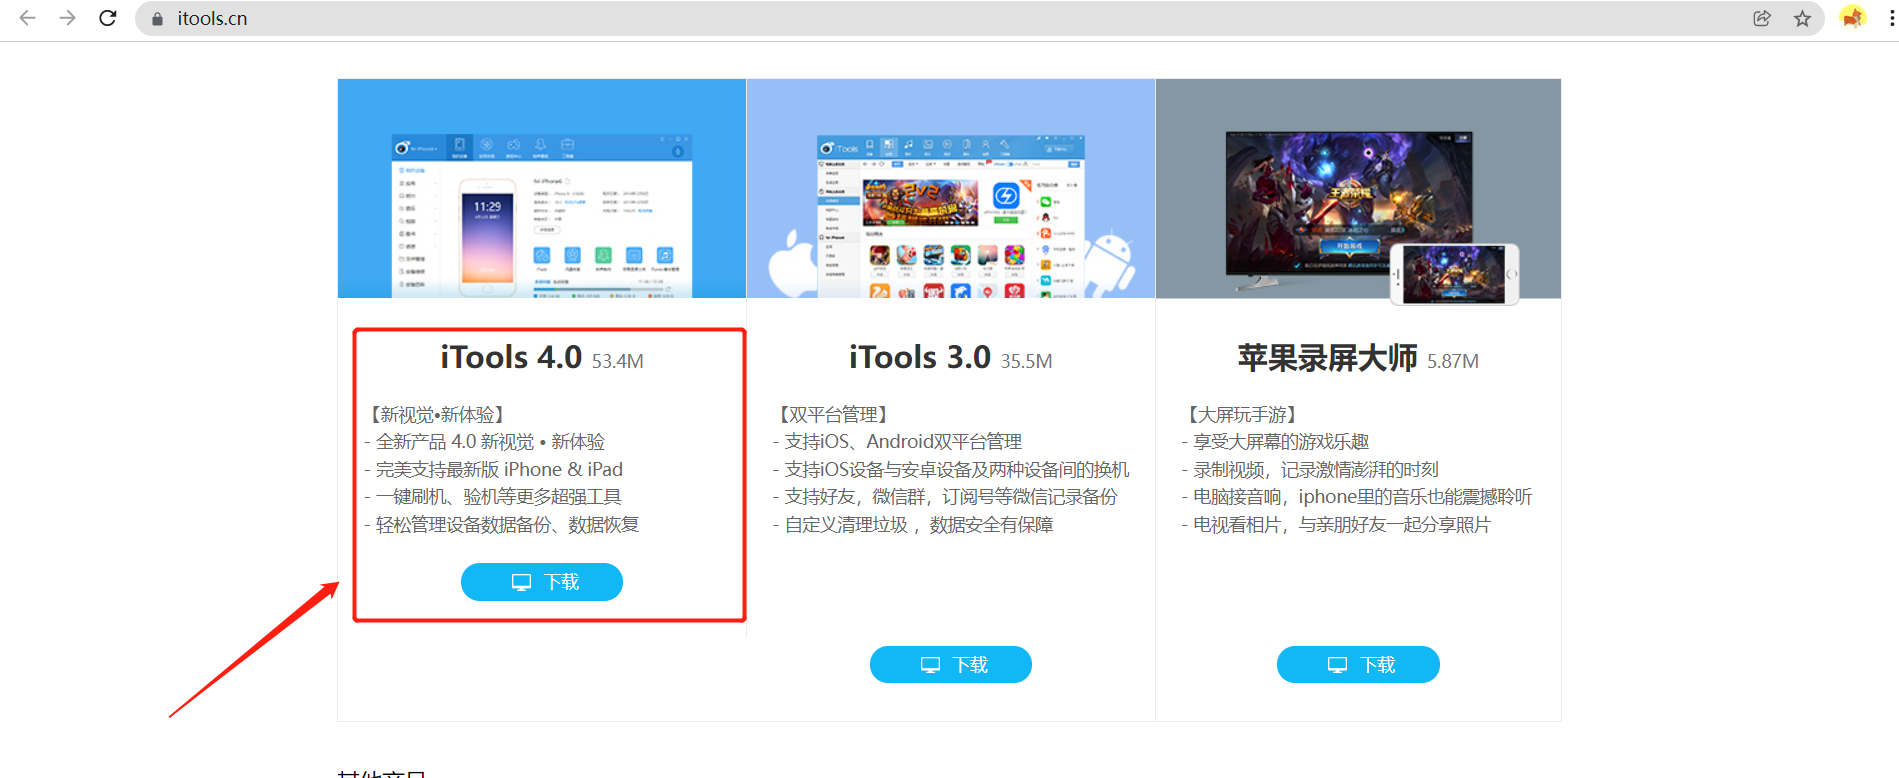Click the 35.5M file size text
This screenshot has height=778, width=1899.
click(x=1027, y=361)
